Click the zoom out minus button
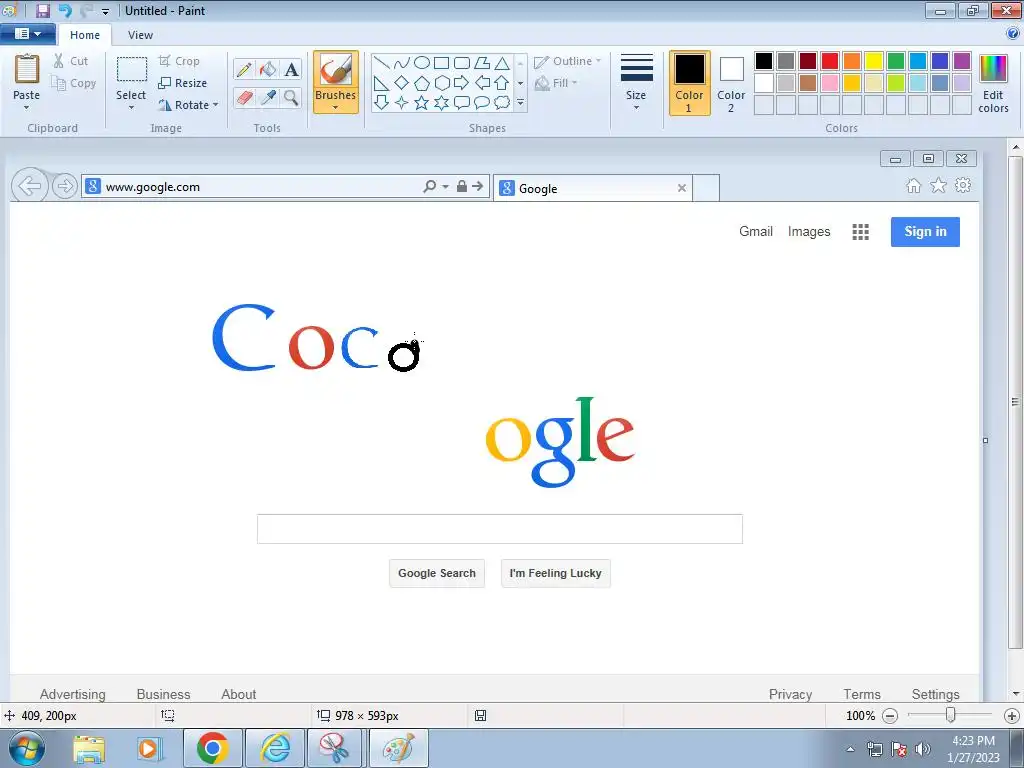Screen dimensions: 1024x768 click(890, 716)
